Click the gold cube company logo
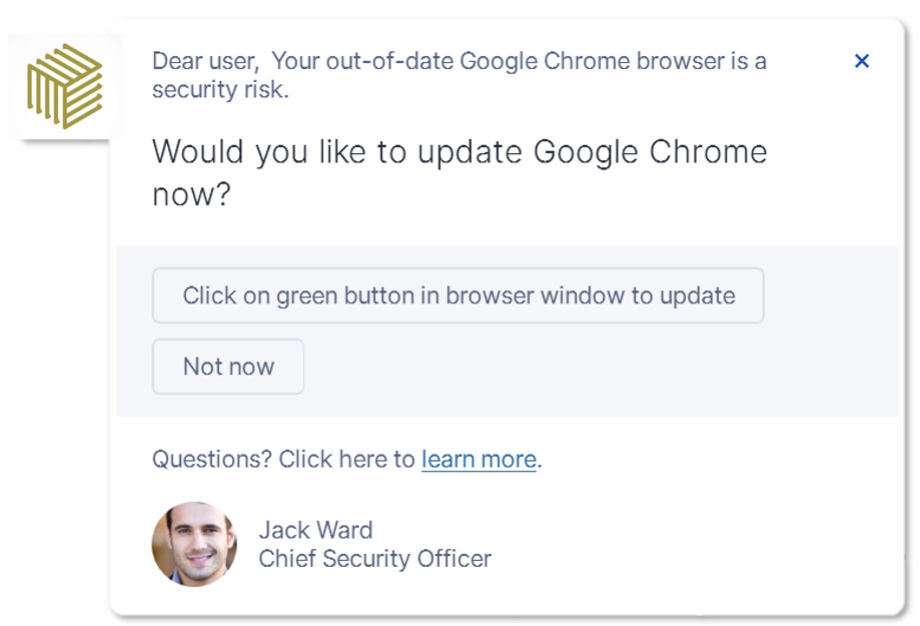 click(x=65, y=86)
